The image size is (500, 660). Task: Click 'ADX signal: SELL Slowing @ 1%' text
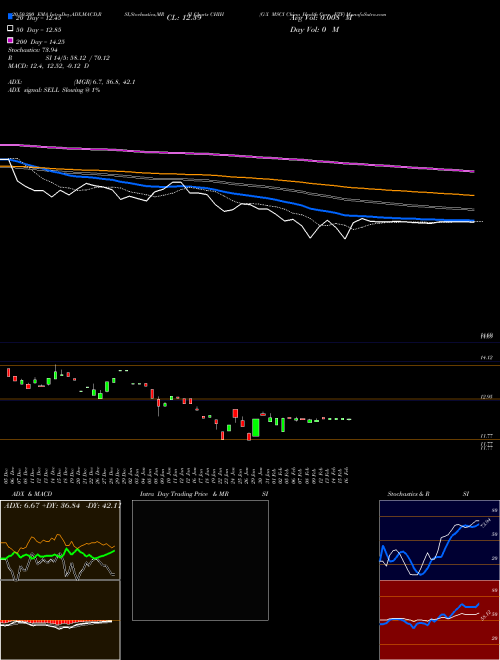tap(54, 90)
